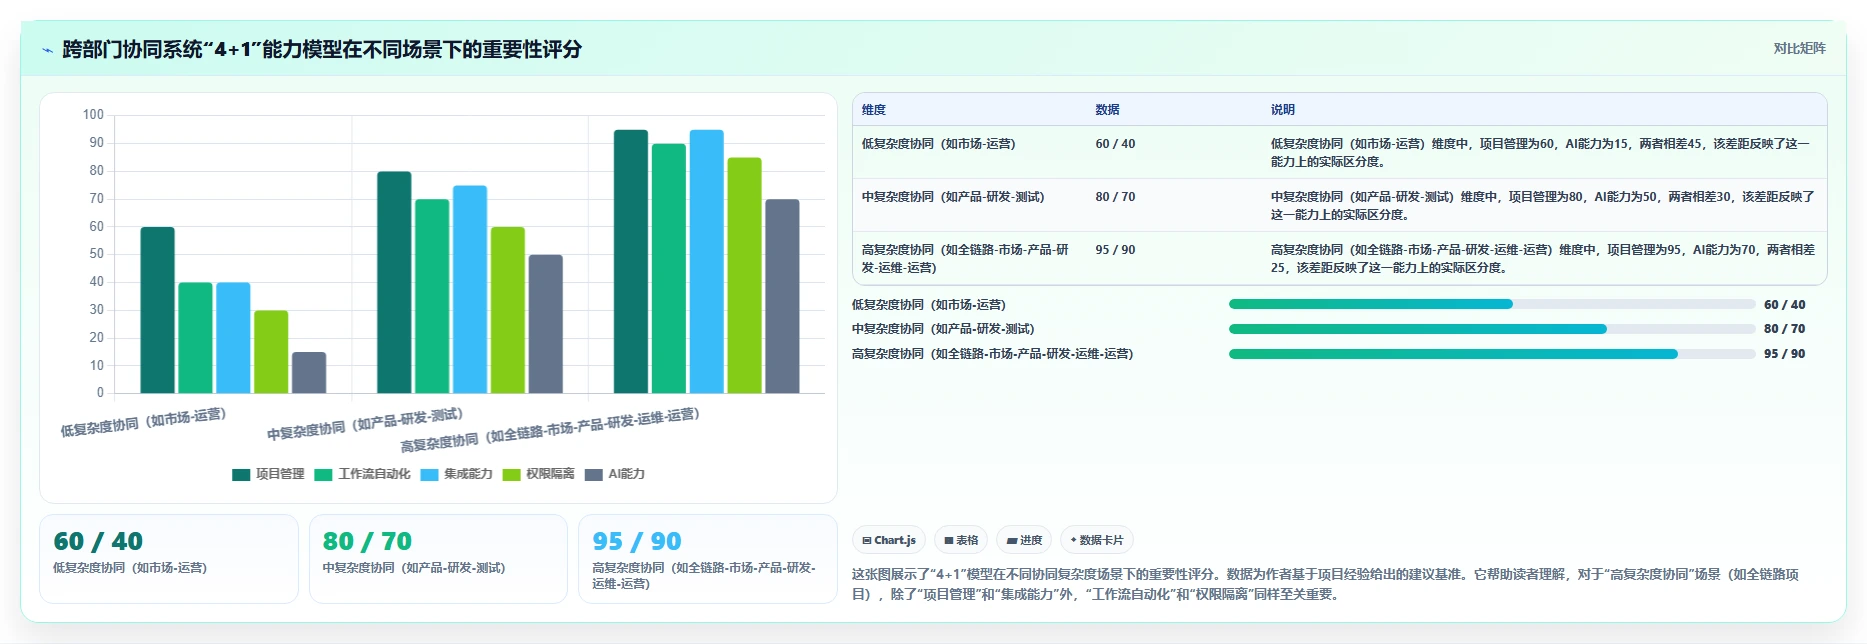1867x644 pixels.
Task: Click the 50 tick label on the y-axis
Action: click(96, 254)
